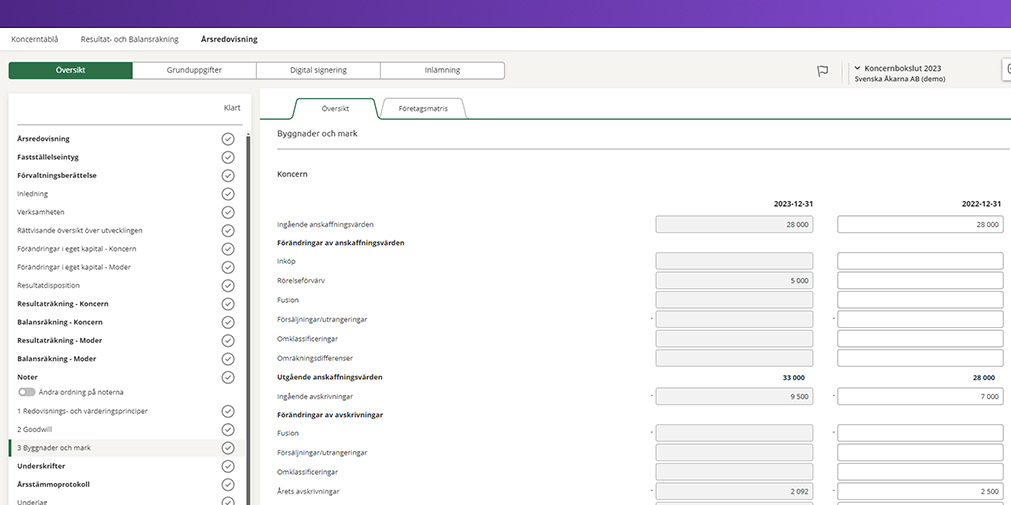Open Förvaltningsberättelse in the sidebar
Screen dimensions: 1011x505
tap(57, 175)
